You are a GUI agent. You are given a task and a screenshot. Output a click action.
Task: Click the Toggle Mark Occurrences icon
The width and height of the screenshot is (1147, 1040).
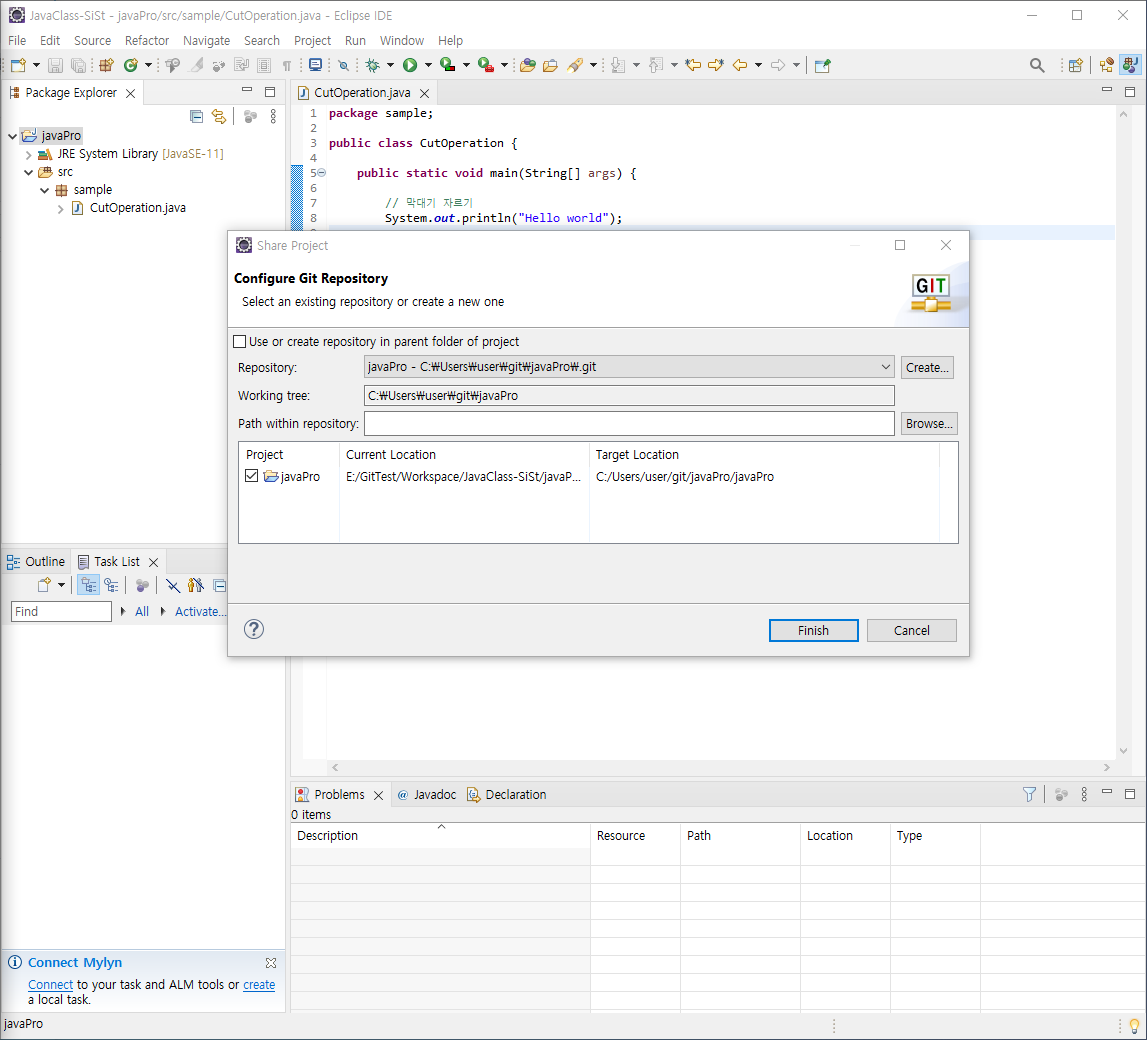coord(196,65)
